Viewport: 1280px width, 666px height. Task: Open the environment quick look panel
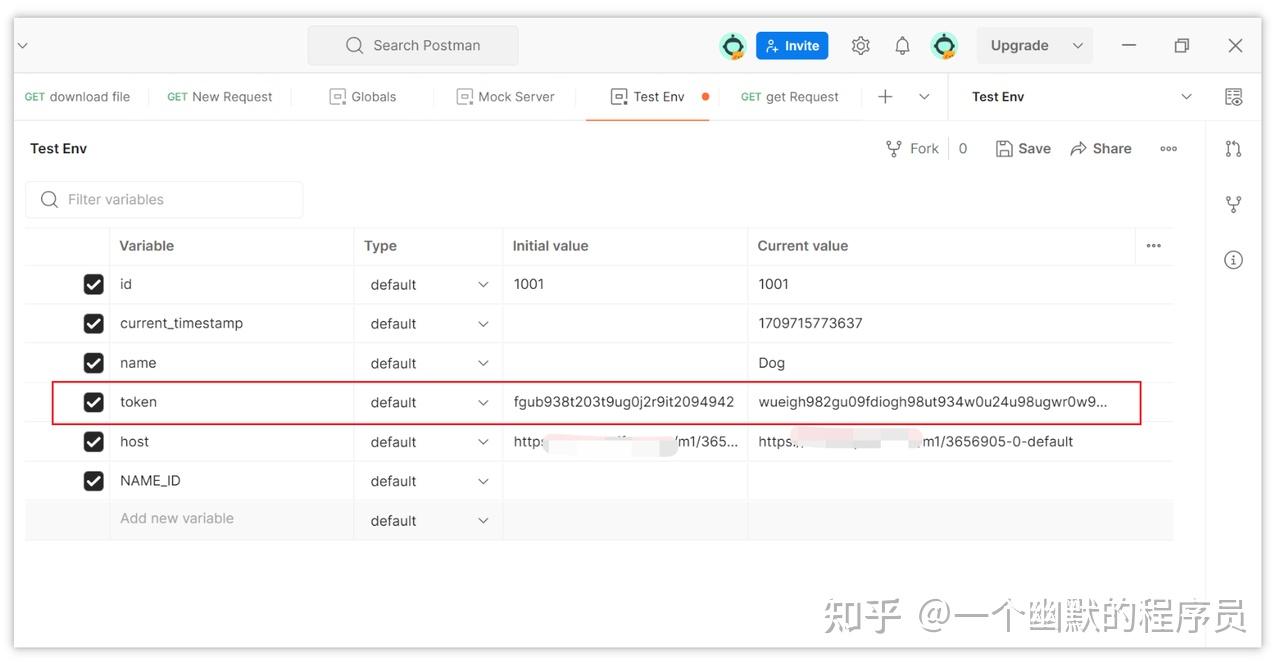pos(1233,97)
